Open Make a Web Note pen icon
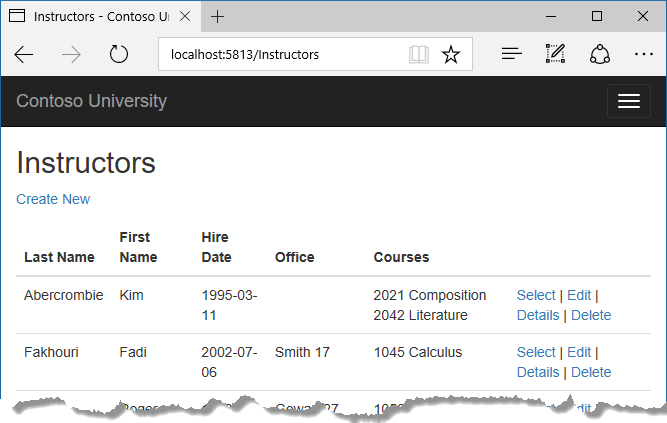 556,55
